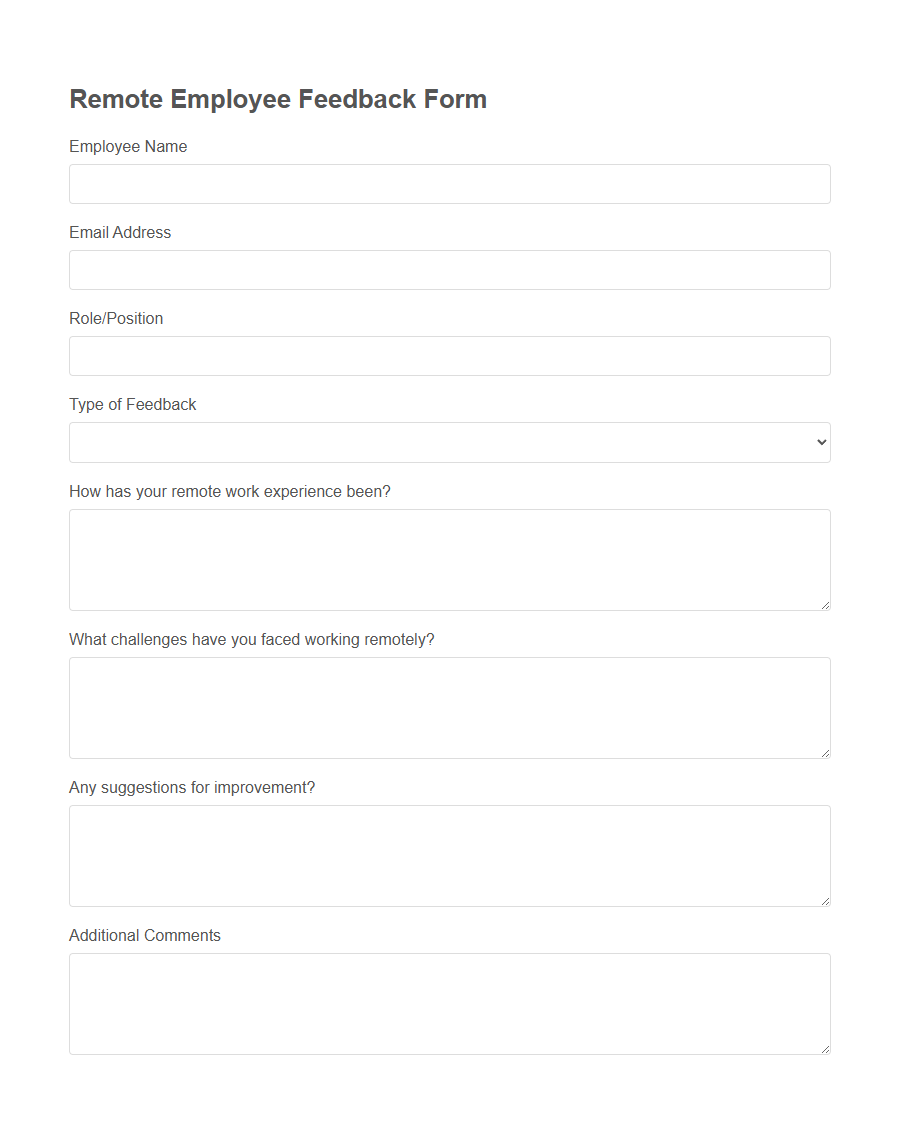The image size is (900, 1139).
Task: Click the Additional Comments label
Action: pyautogui.click(x=144, y=935)
